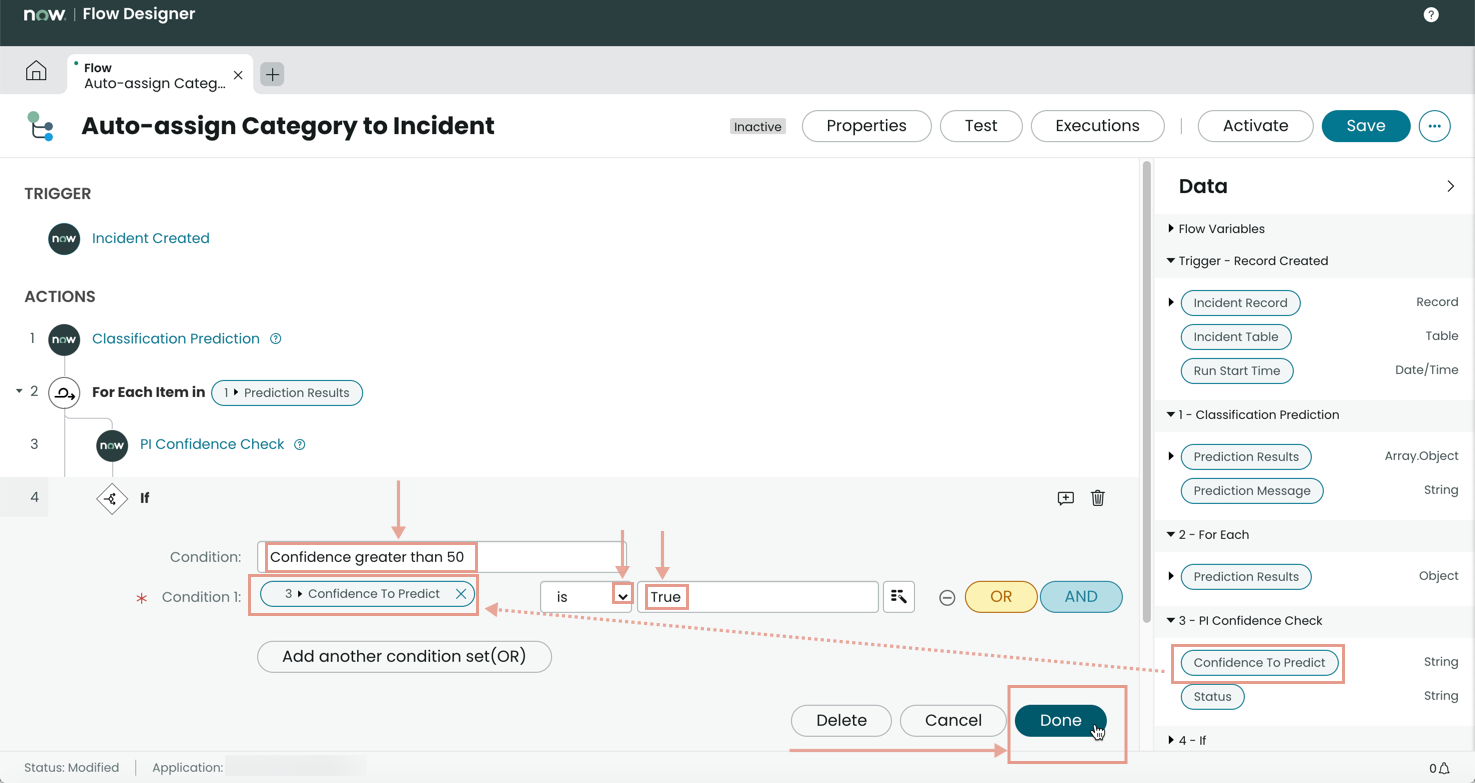The image size is (1475, 783).
Task: Collapse 1 - Classification Prediction section
Action: coord(1171,415)
